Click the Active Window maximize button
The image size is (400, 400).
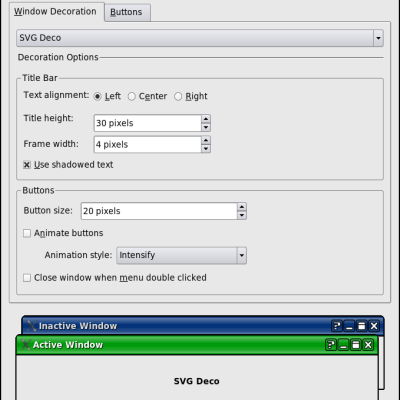tap(355, 345)
